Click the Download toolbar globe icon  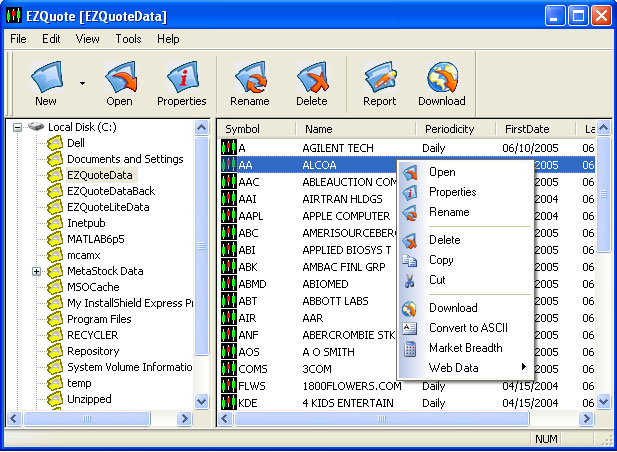tap(442, 77)
